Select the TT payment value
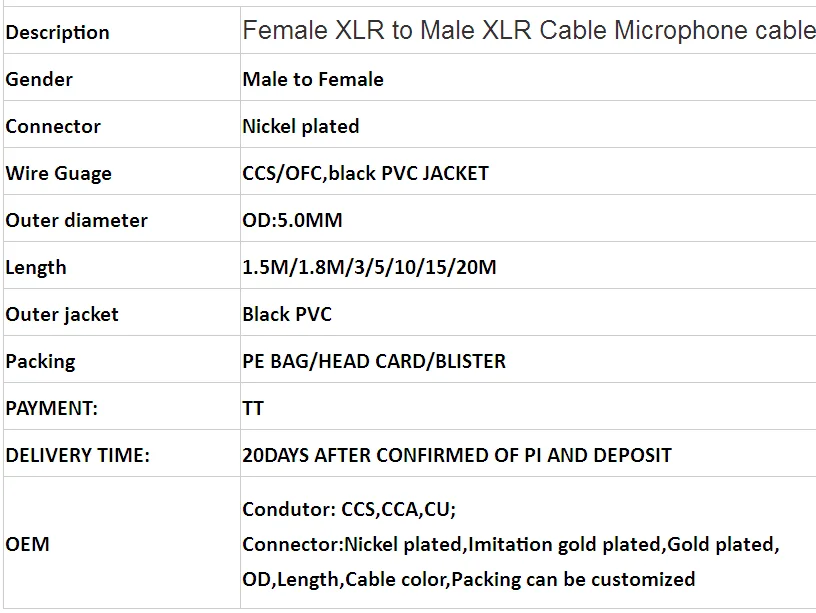The image size is (816, 613). 253,408
